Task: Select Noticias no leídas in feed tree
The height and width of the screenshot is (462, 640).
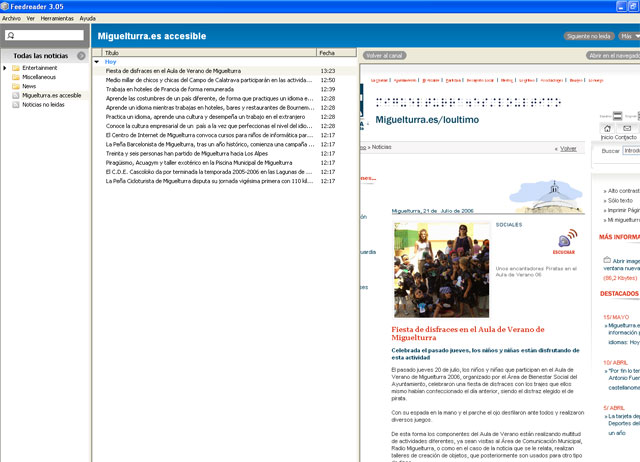Action: [43, 104]
